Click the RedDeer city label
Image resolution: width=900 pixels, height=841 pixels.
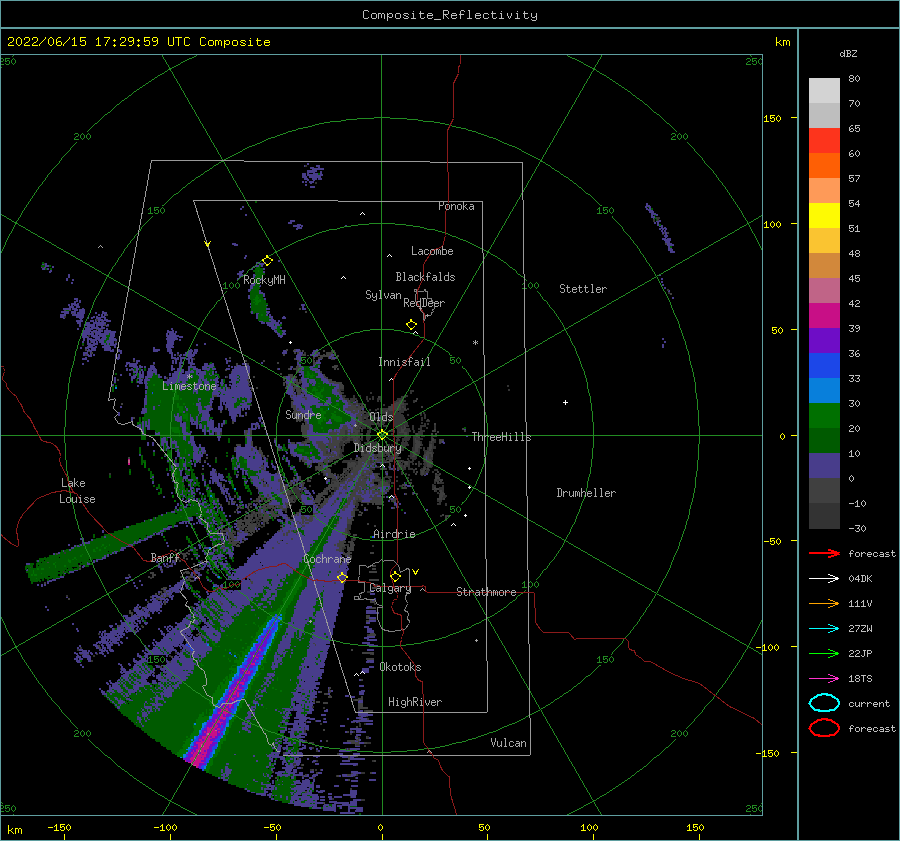pos(424,303)
